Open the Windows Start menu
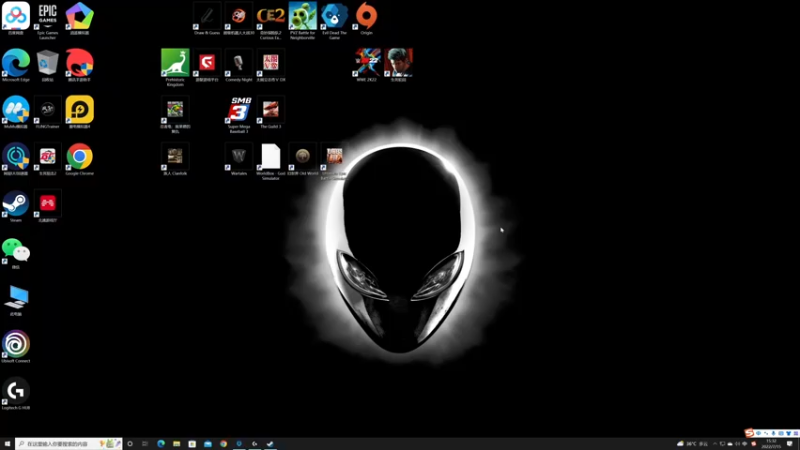This screenshot has height=450, width=800. pyautogui.click(x=7, y=444)
